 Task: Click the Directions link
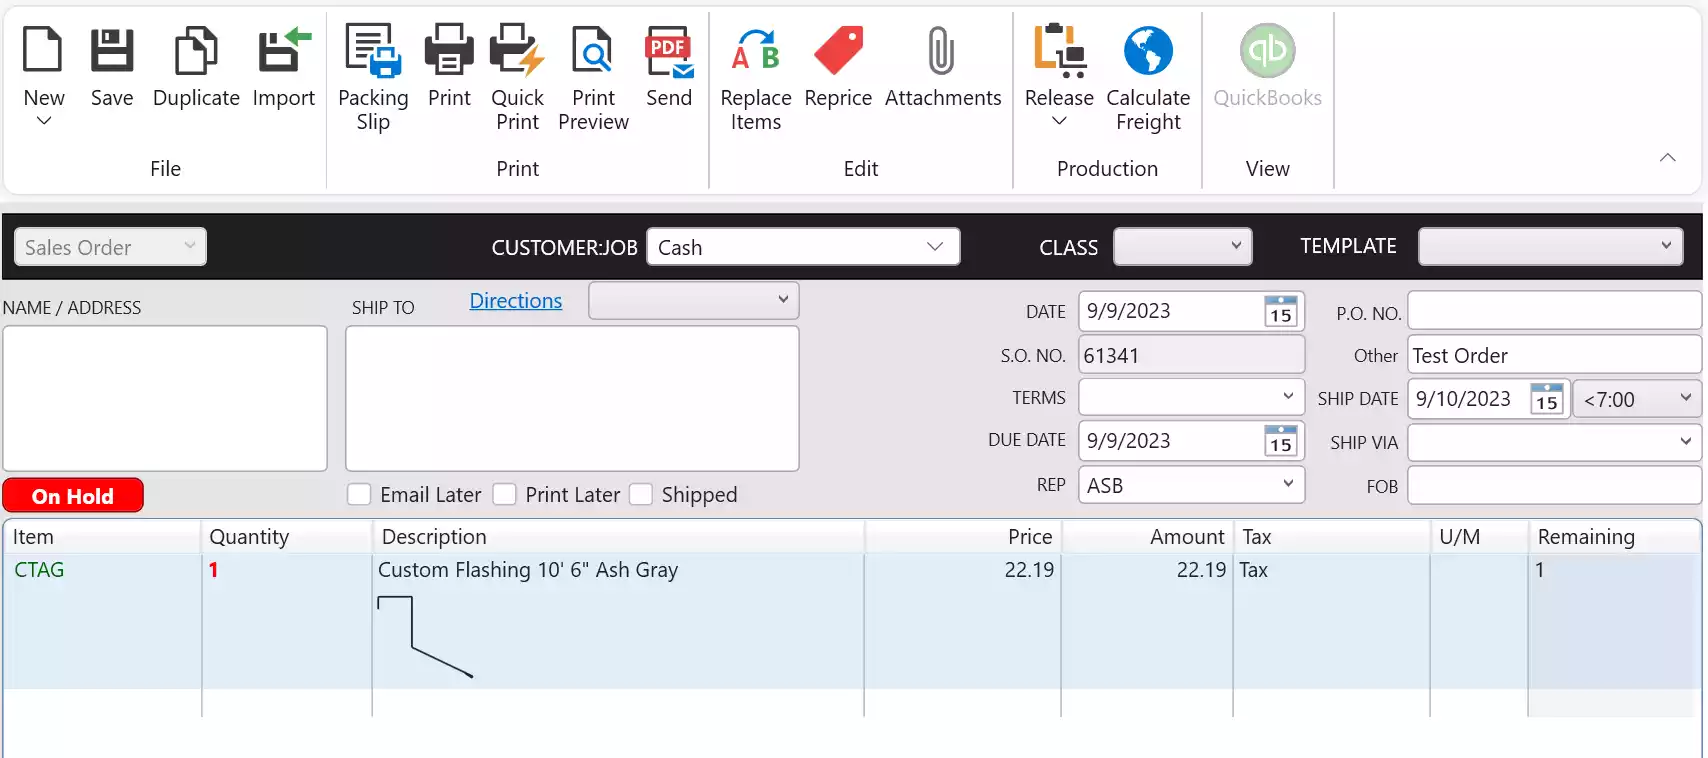(516, 301)
